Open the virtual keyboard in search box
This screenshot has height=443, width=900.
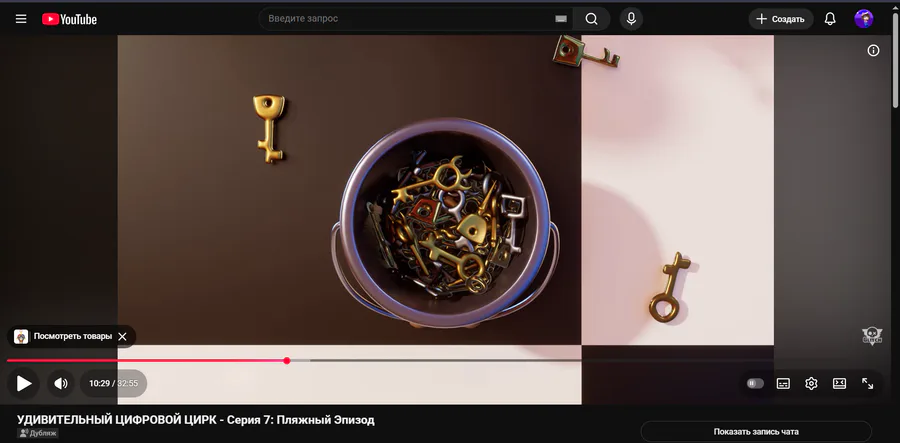[561, 19]
